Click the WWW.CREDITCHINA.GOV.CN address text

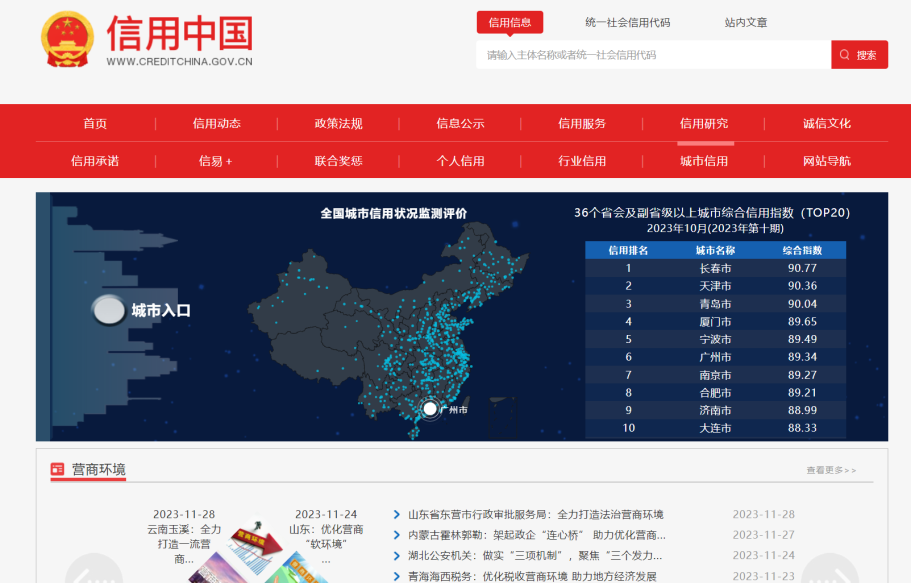180,62
